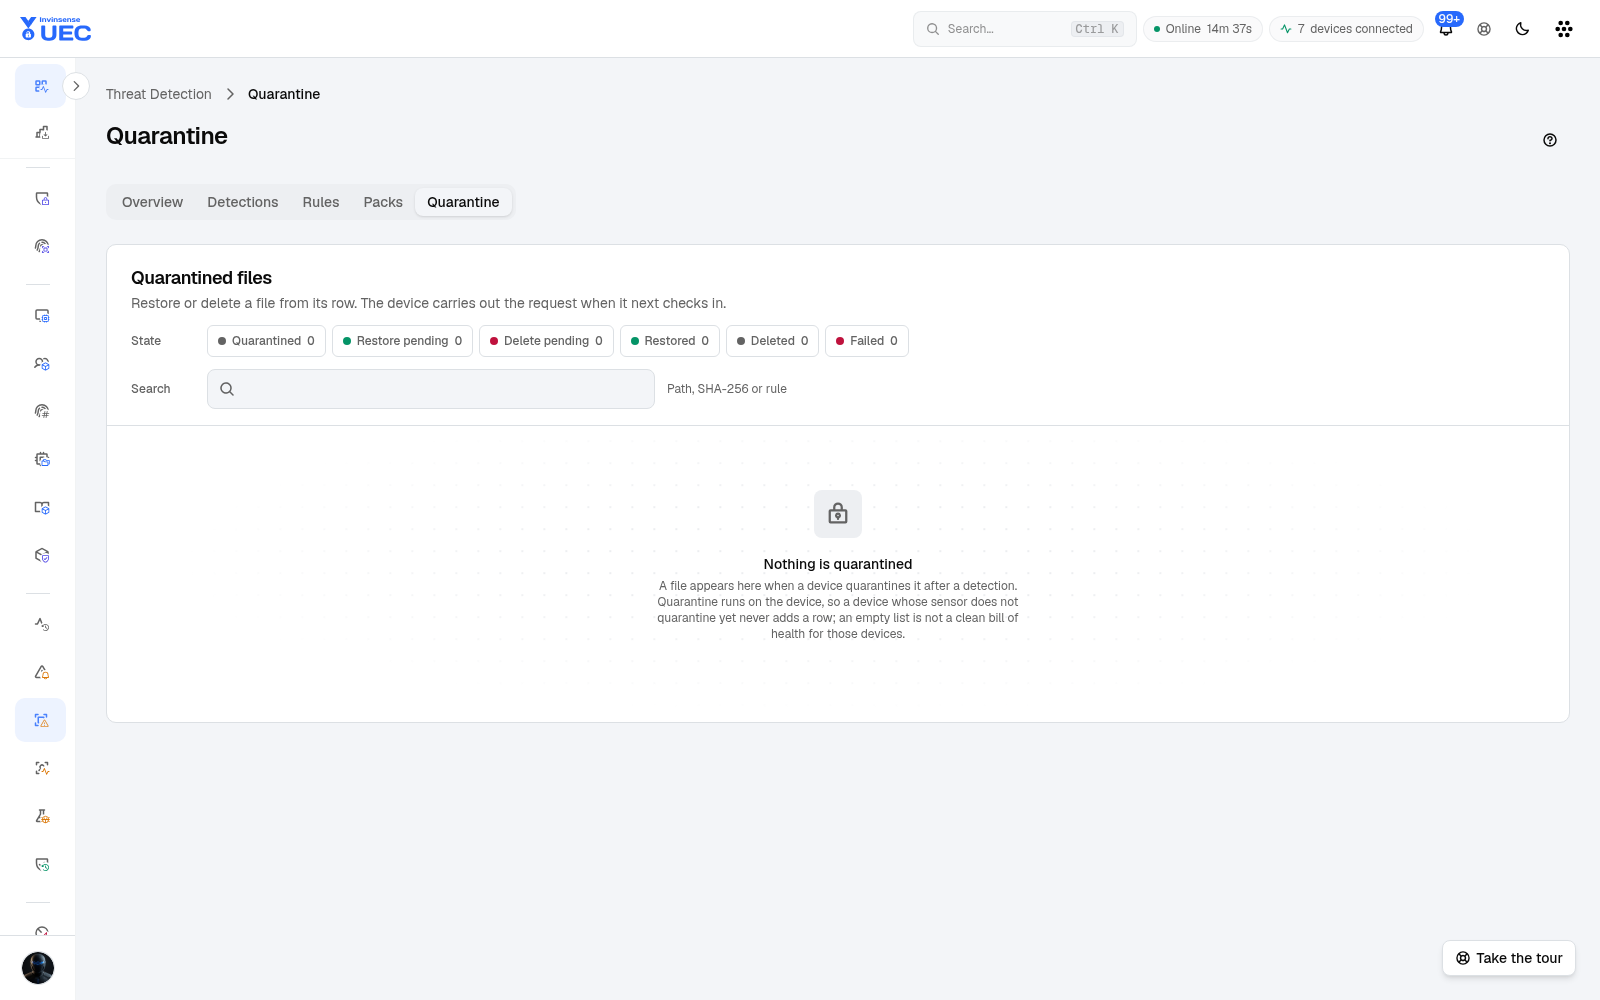The image size is (1600, 1000).
Task: Toggle the Deleted state filter
Action: click(x=772, y=341)
